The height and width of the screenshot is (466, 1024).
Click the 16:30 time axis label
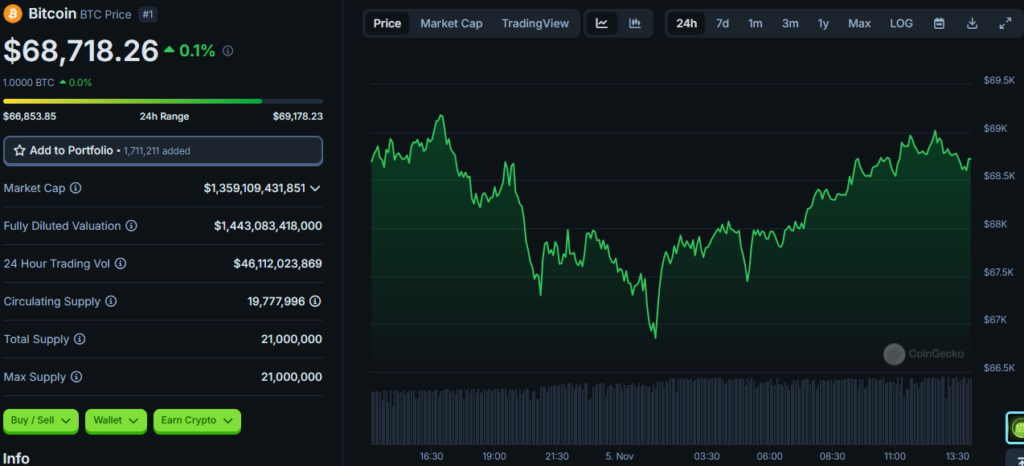click(x=432, y=456)
